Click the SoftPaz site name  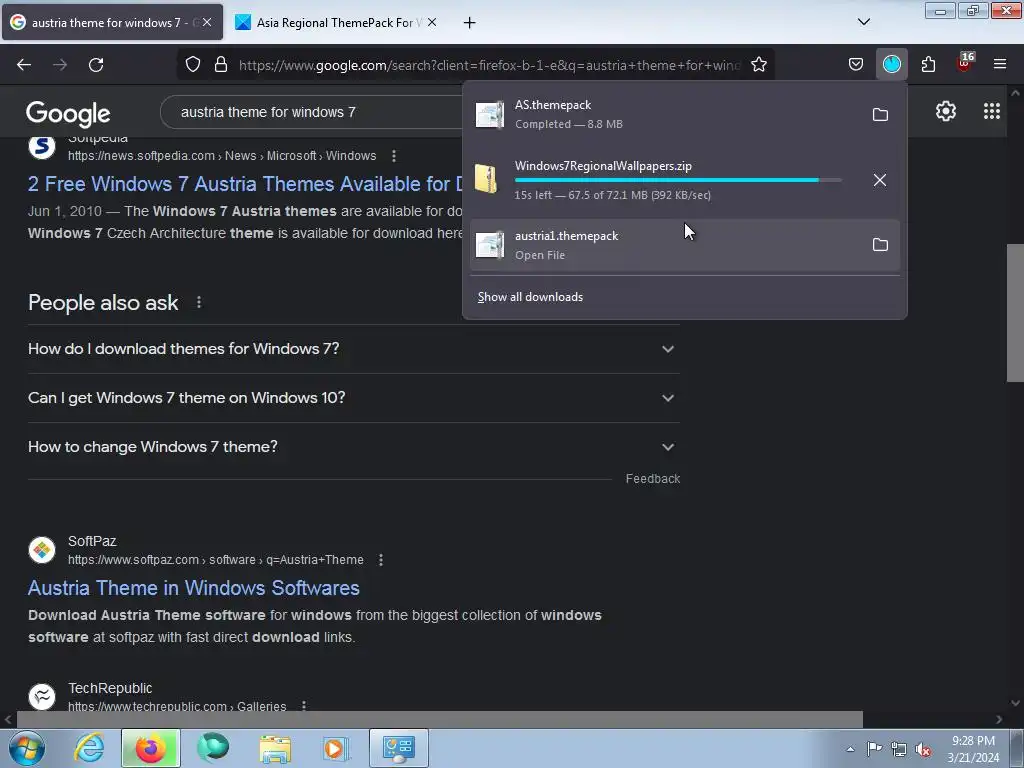tap(92, 541)
